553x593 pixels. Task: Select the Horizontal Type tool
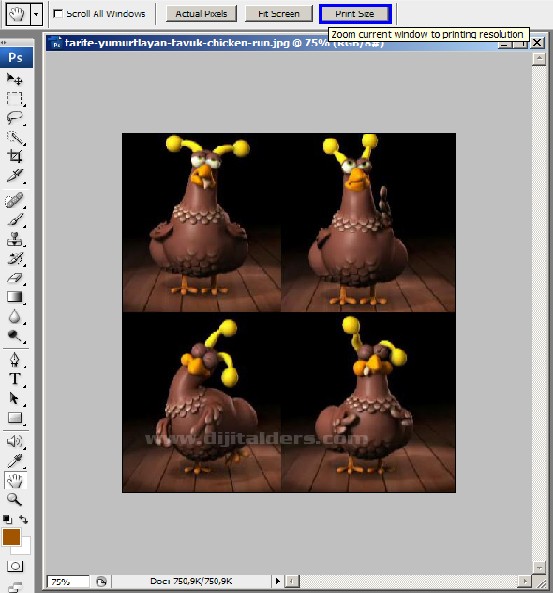tap(15, 379)
